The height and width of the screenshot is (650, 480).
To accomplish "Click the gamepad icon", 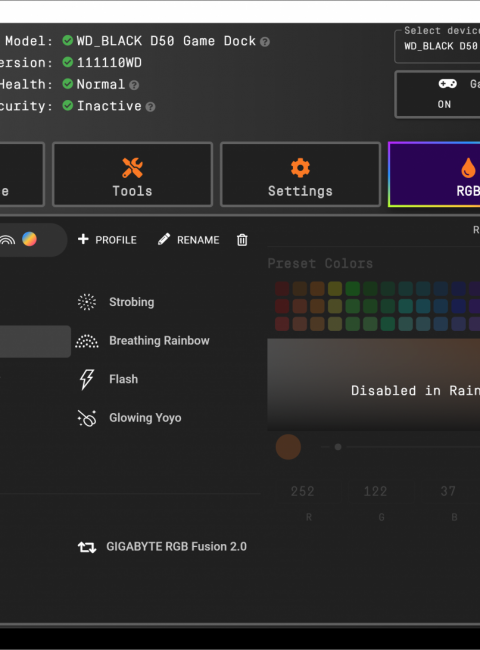I will click(448, 84).
